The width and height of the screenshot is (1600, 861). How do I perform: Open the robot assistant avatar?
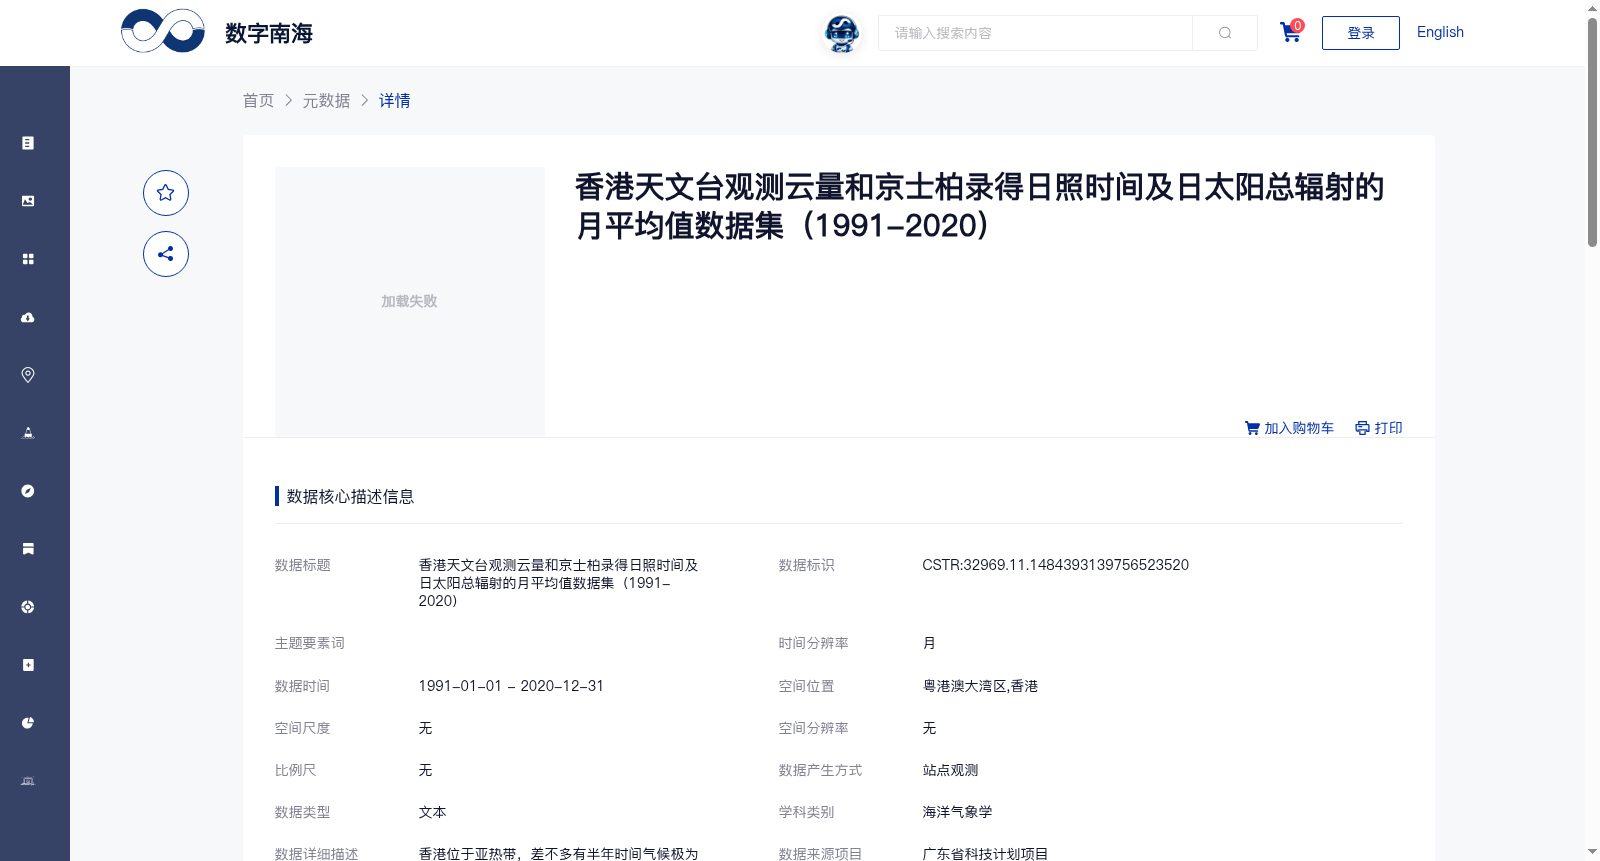point(842,34)
